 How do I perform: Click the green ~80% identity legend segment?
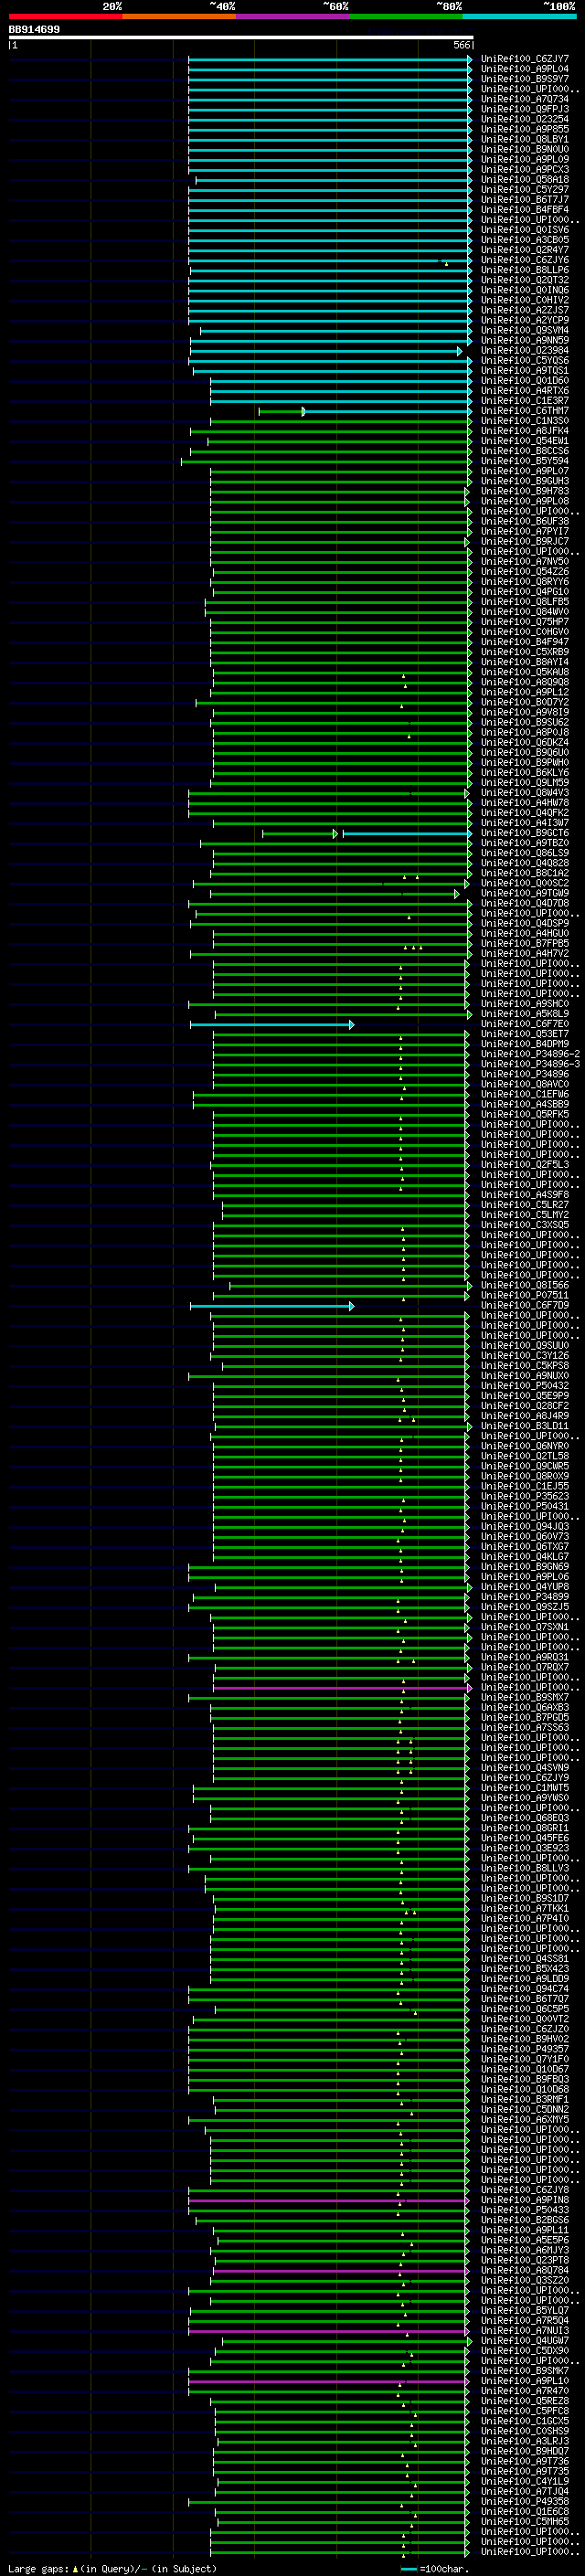coord(406,16)
